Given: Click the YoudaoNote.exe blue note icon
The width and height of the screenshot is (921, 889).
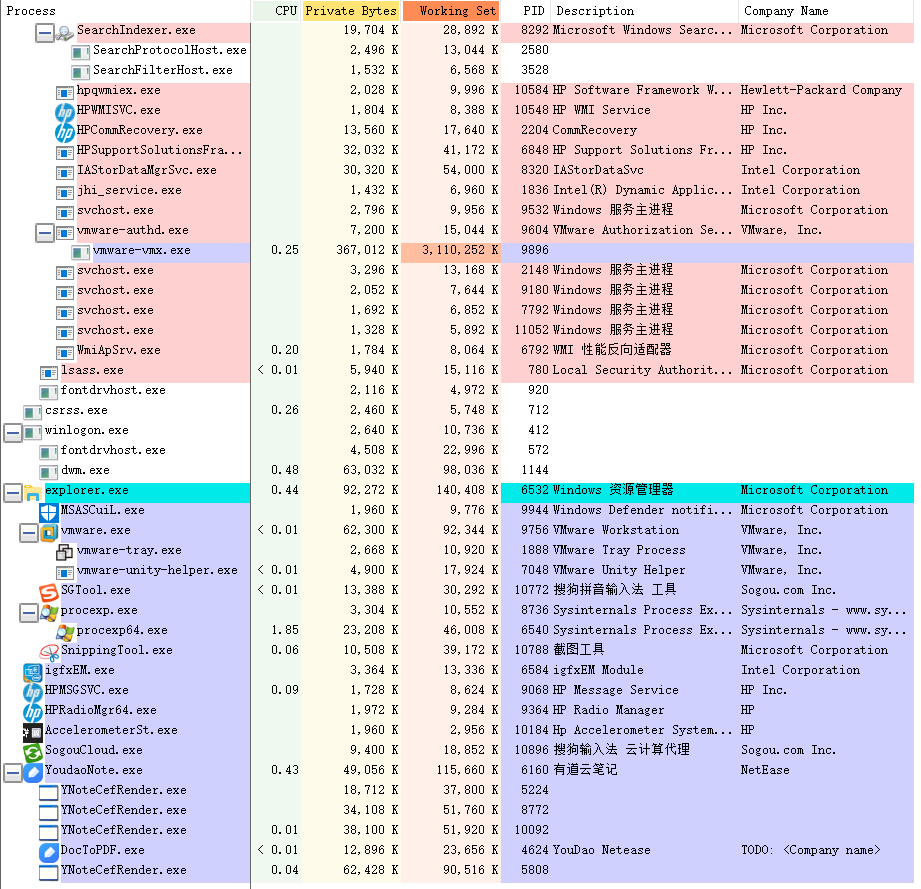Looking at the screenshot, I should [x=33, y=772].
